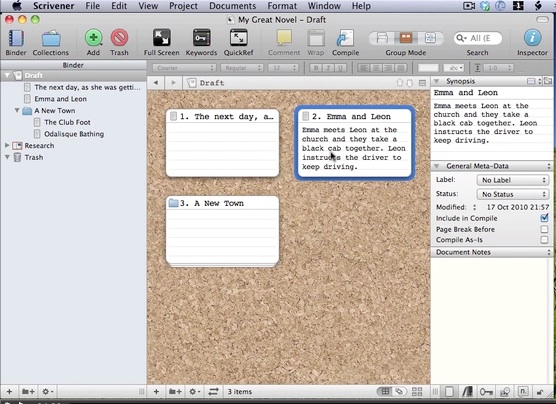Collapse the Draft folder in Binder

click(7, 76)
